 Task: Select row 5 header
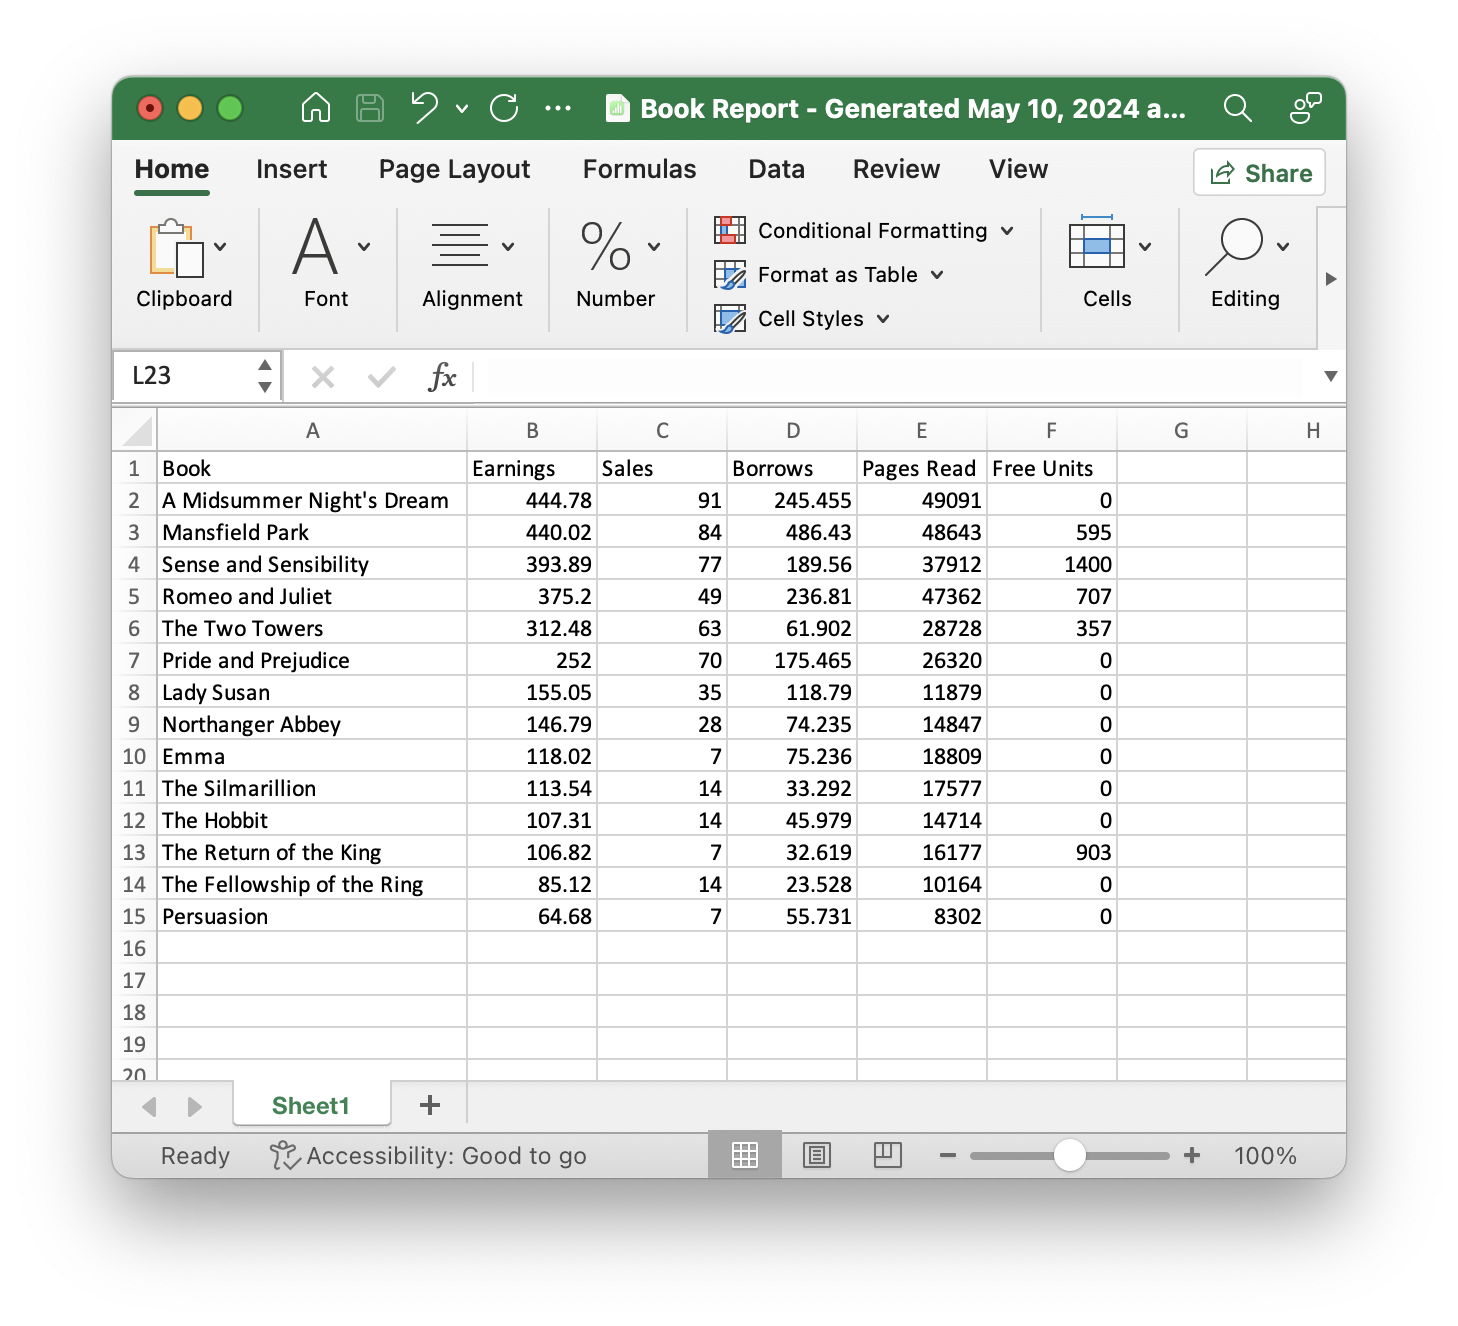[x=134, y=597]
